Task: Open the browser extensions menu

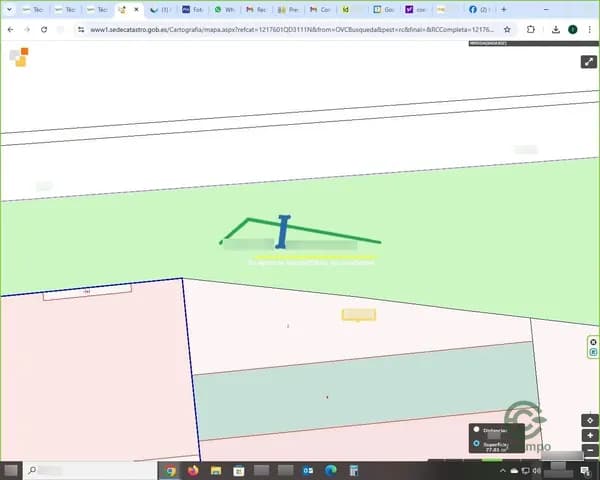Action: pos(531,29)
